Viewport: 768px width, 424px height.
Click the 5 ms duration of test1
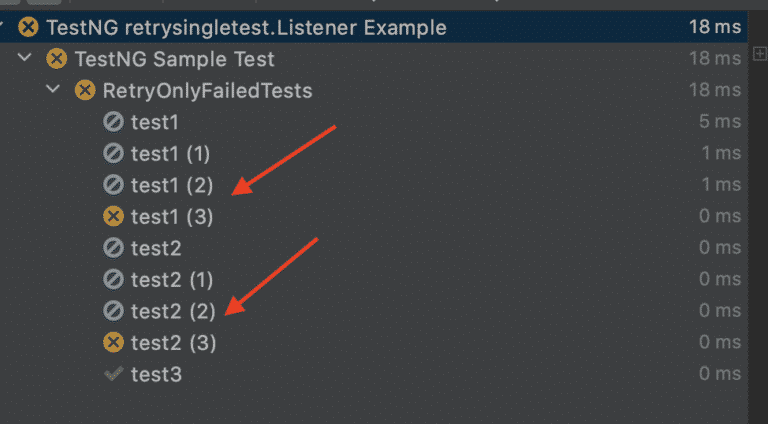[720, 121]
